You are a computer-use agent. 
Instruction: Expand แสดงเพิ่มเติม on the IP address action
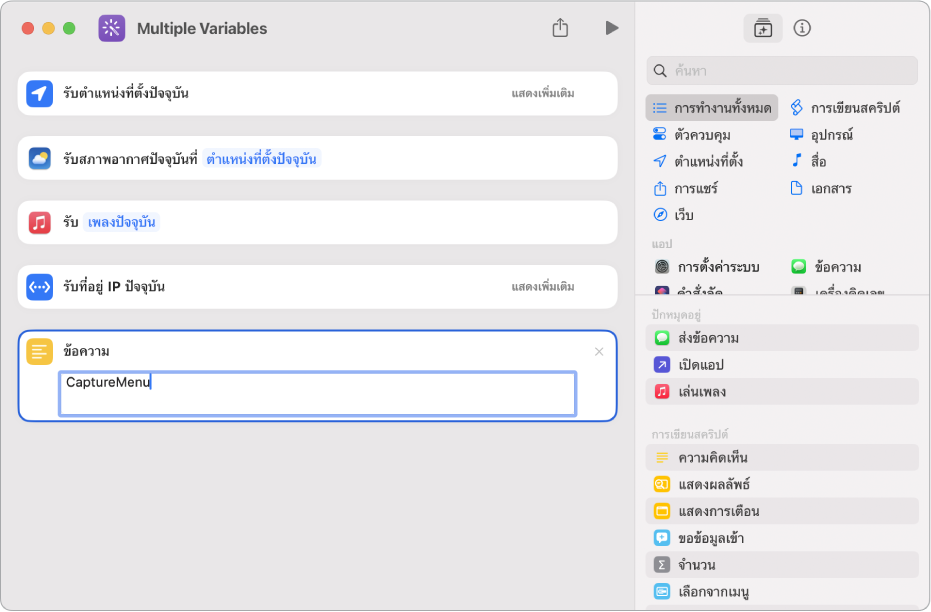(x=542, y=287)
